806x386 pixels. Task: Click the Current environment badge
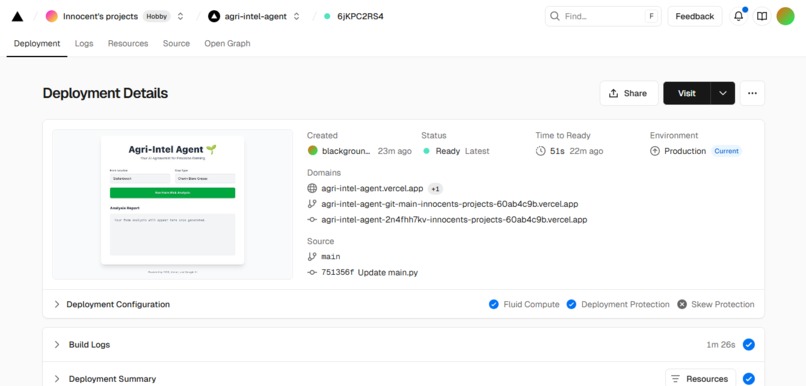(x=726, y=151)
